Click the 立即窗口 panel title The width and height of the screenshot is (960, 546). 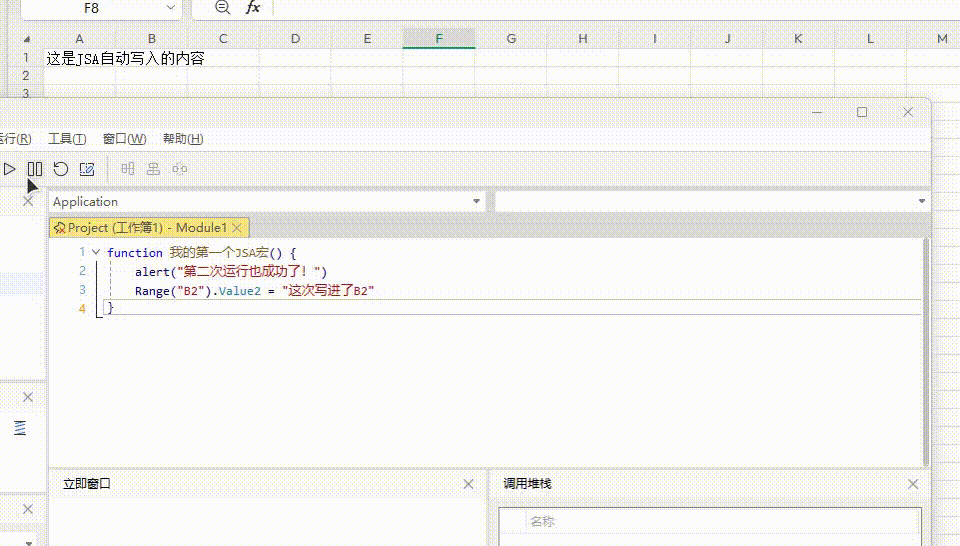click(x=87, y=484)
